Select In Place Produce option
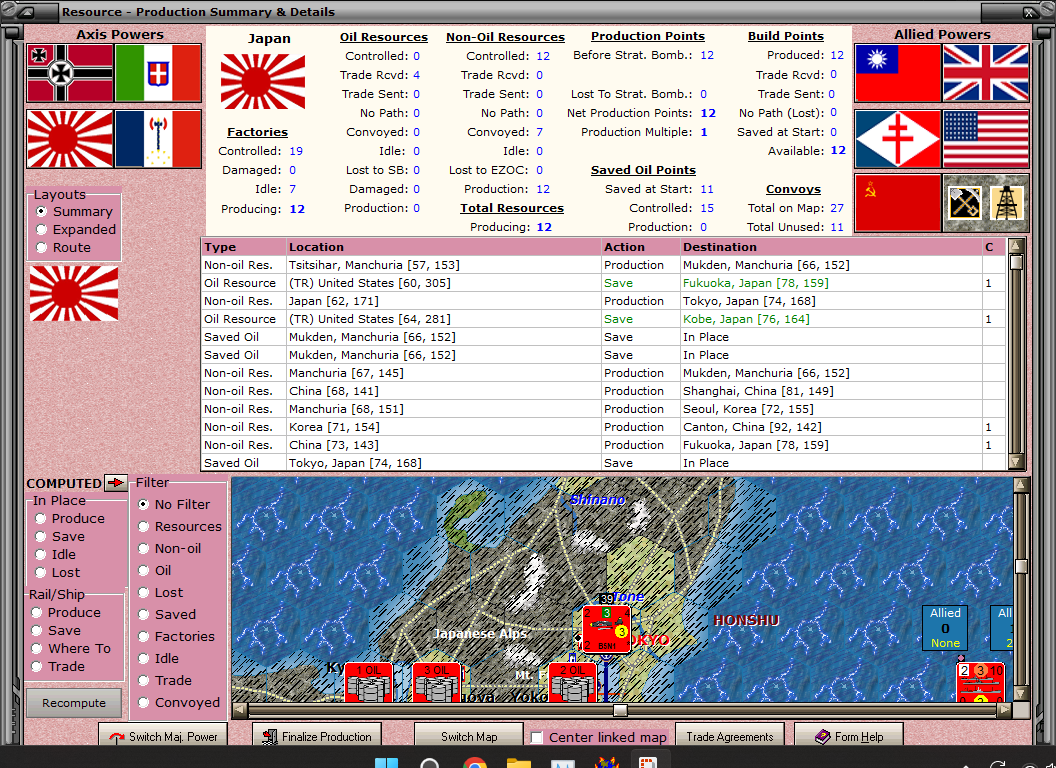The image size is (1056, 768). (40, 519)
